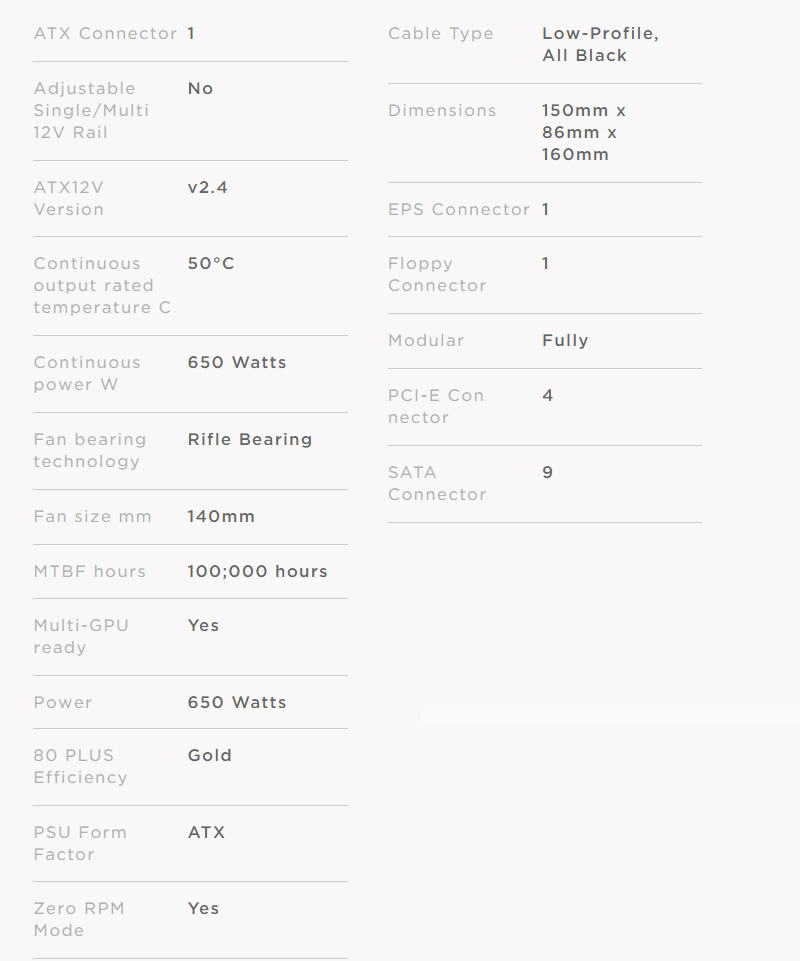Image resolution: width=800 pixels, height=961 pixels.
Task: Select the Zero RPM Mode label
Action: click(80, 919)
